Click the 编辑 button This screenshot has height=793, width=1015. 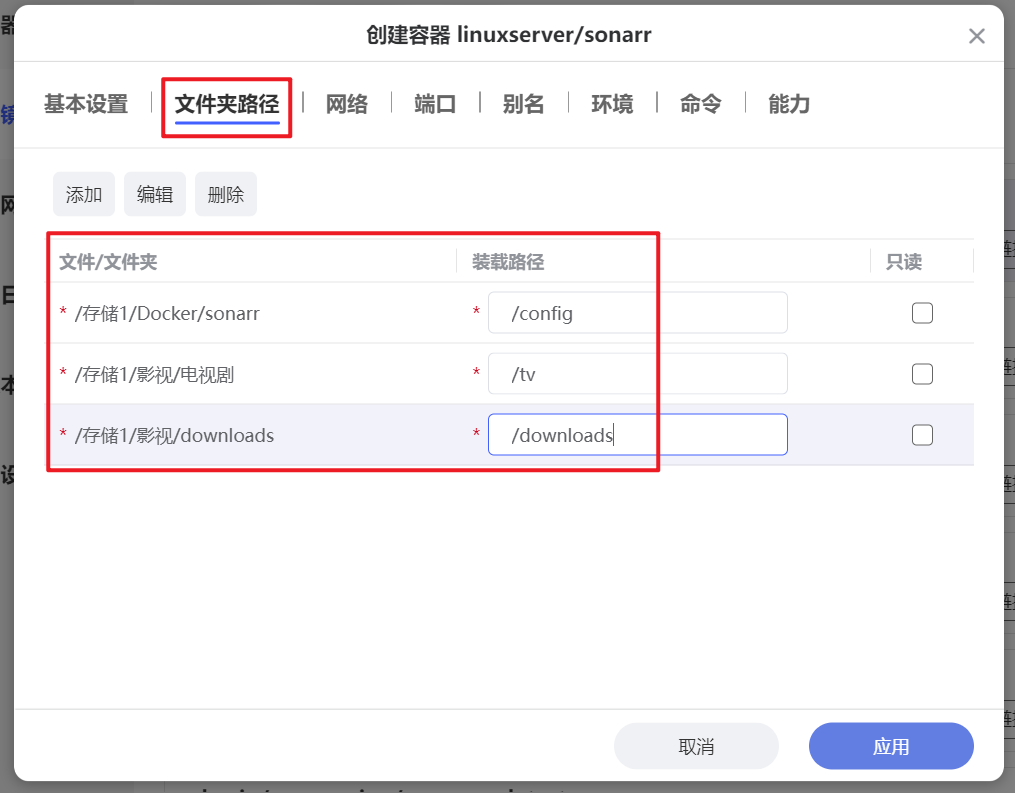click(155, 194)
